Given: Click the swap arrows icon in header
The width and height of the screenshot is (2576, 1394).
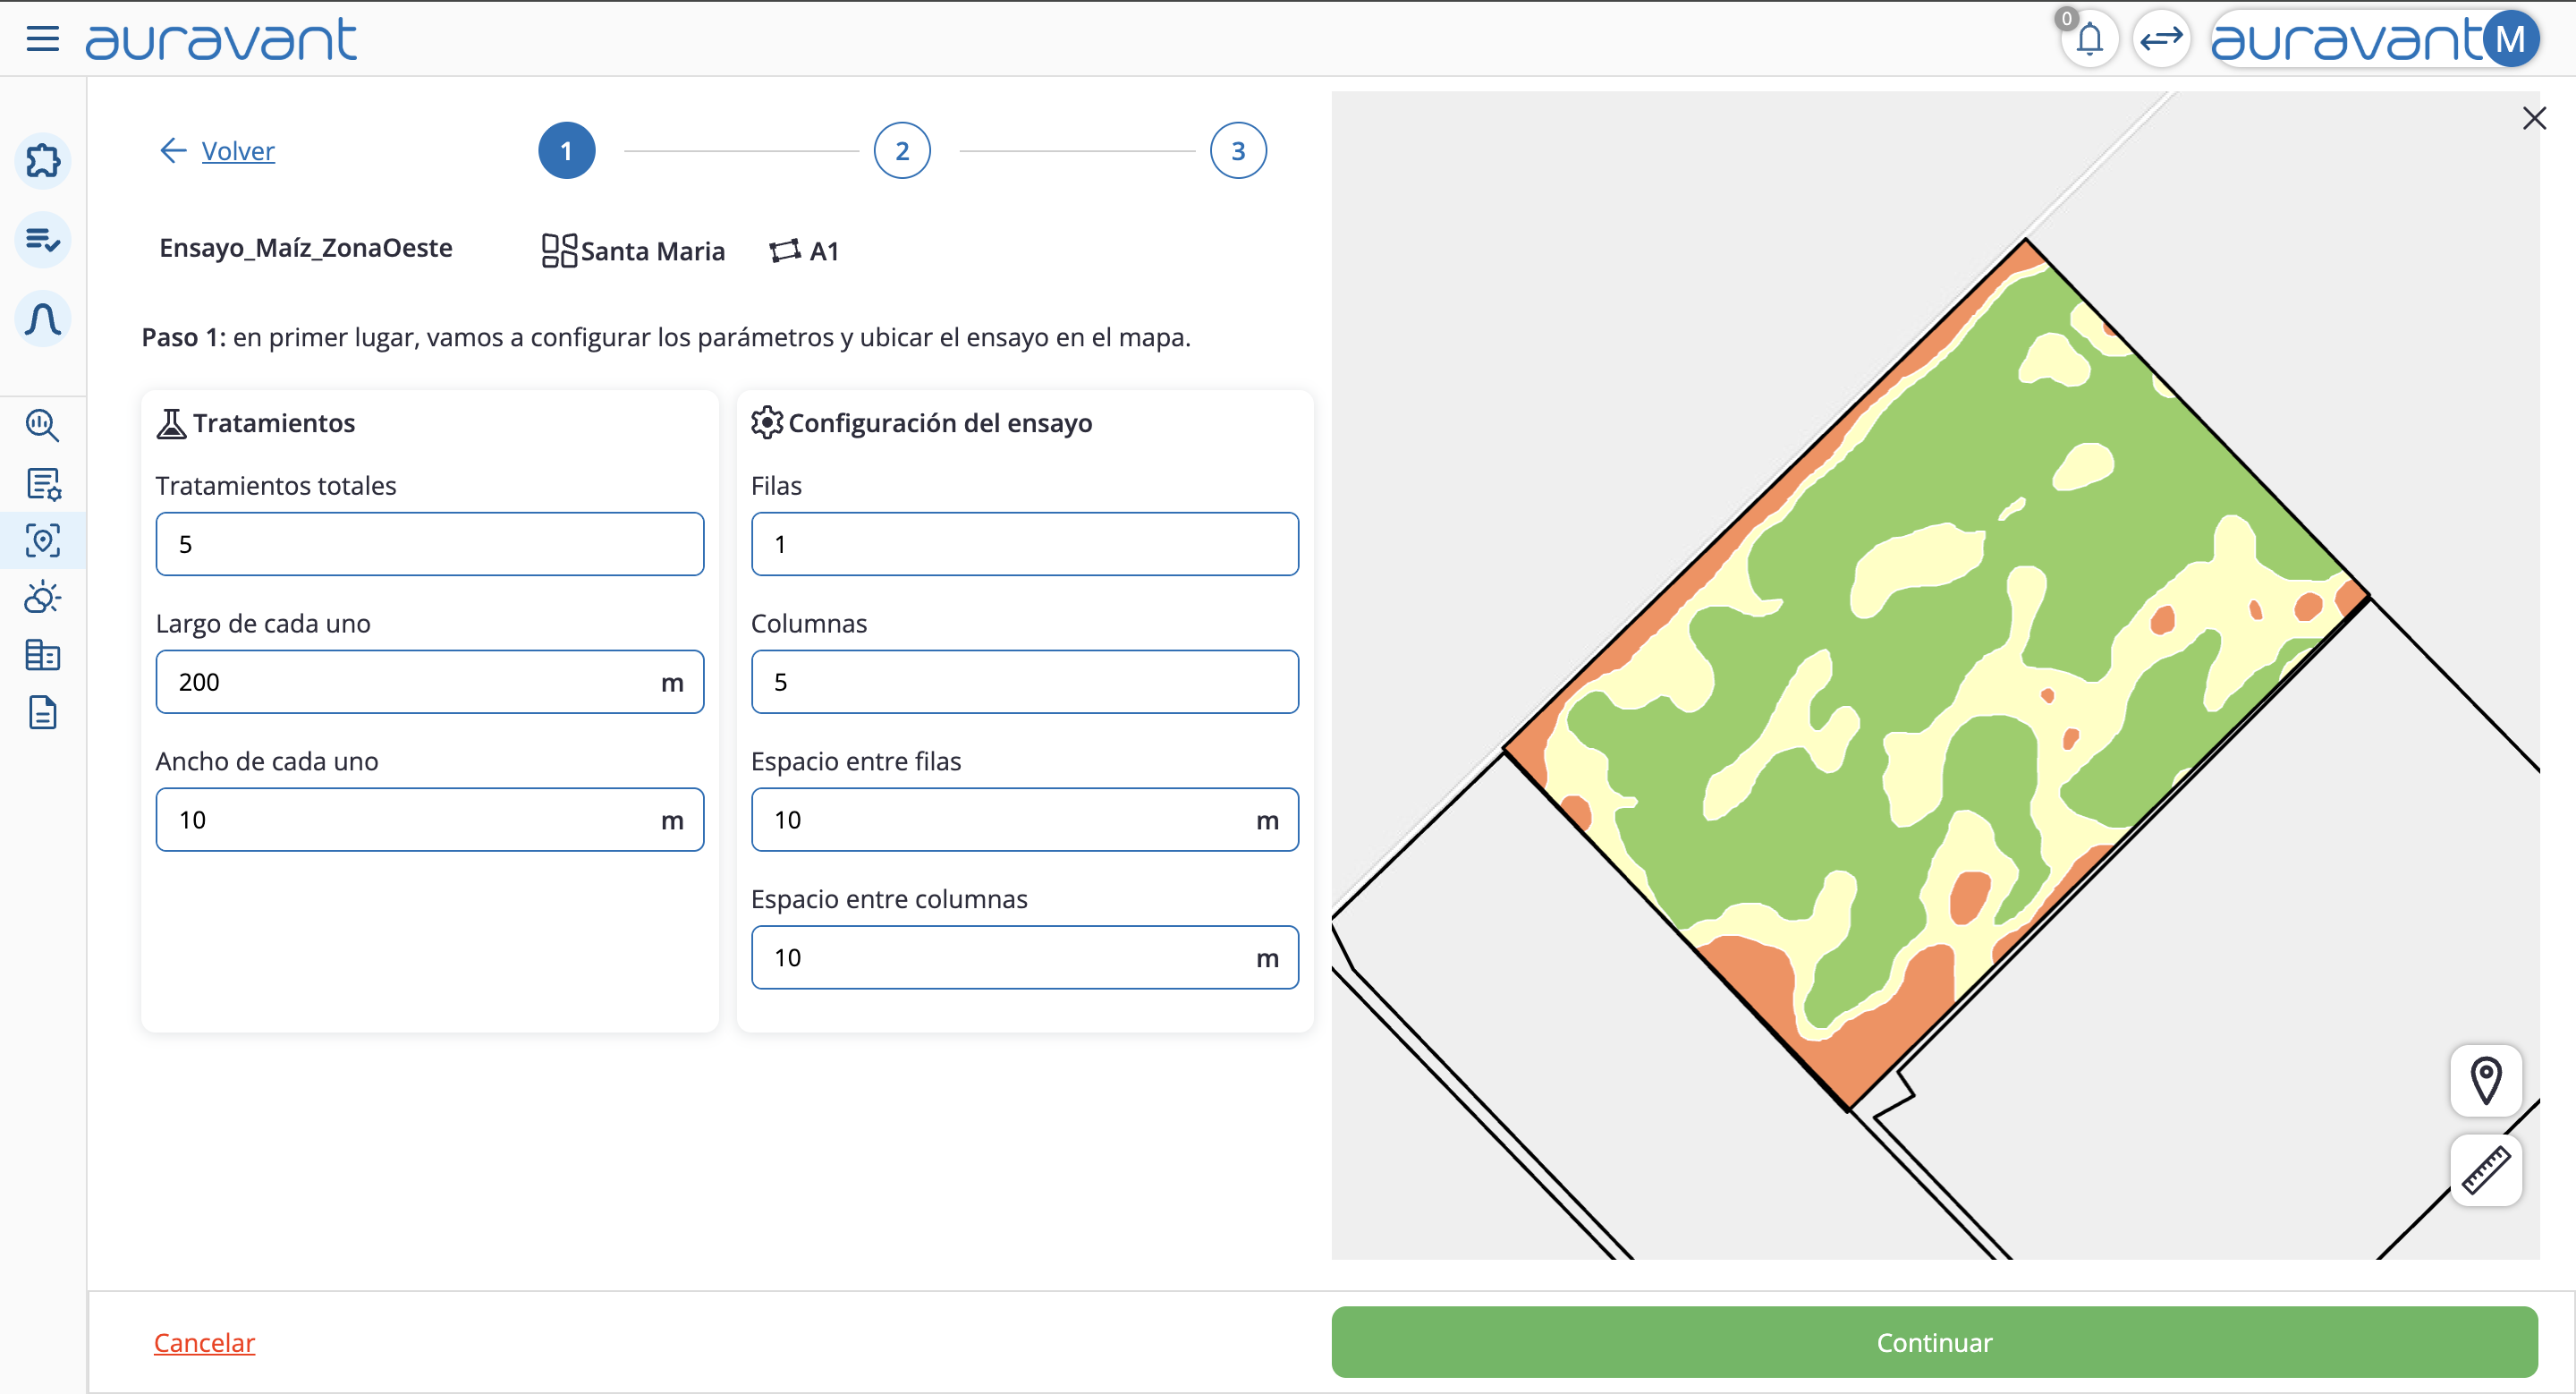Looking at the screenshot, I should coord(2161,40).
